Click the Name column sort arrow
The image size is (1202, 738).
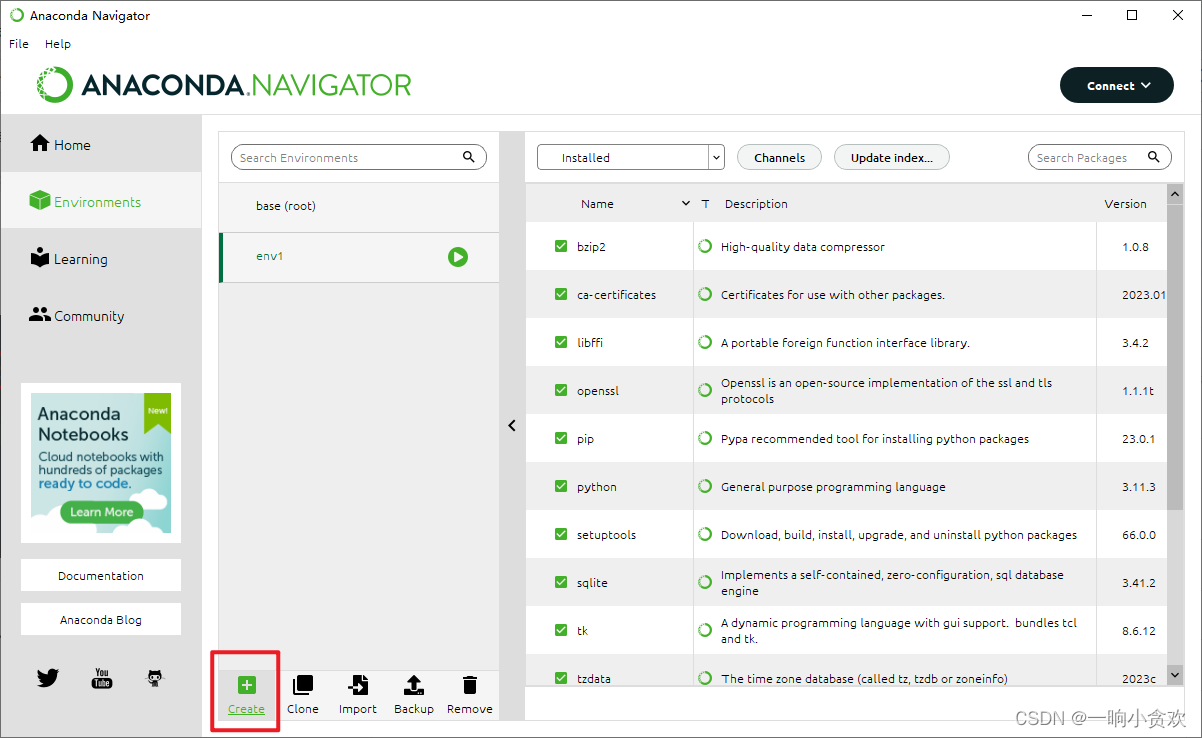coord(686,204)
